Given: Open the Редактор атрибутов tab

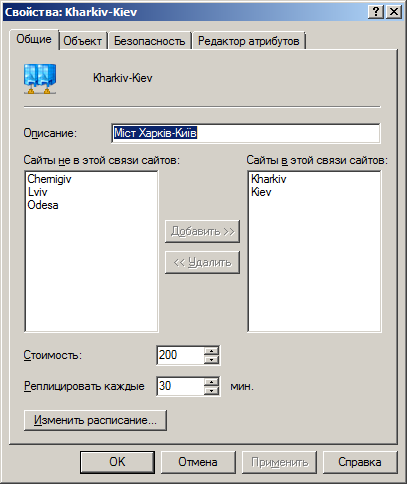Looking at the screenshot, I should pyautogui.click(x=249, y=41).
